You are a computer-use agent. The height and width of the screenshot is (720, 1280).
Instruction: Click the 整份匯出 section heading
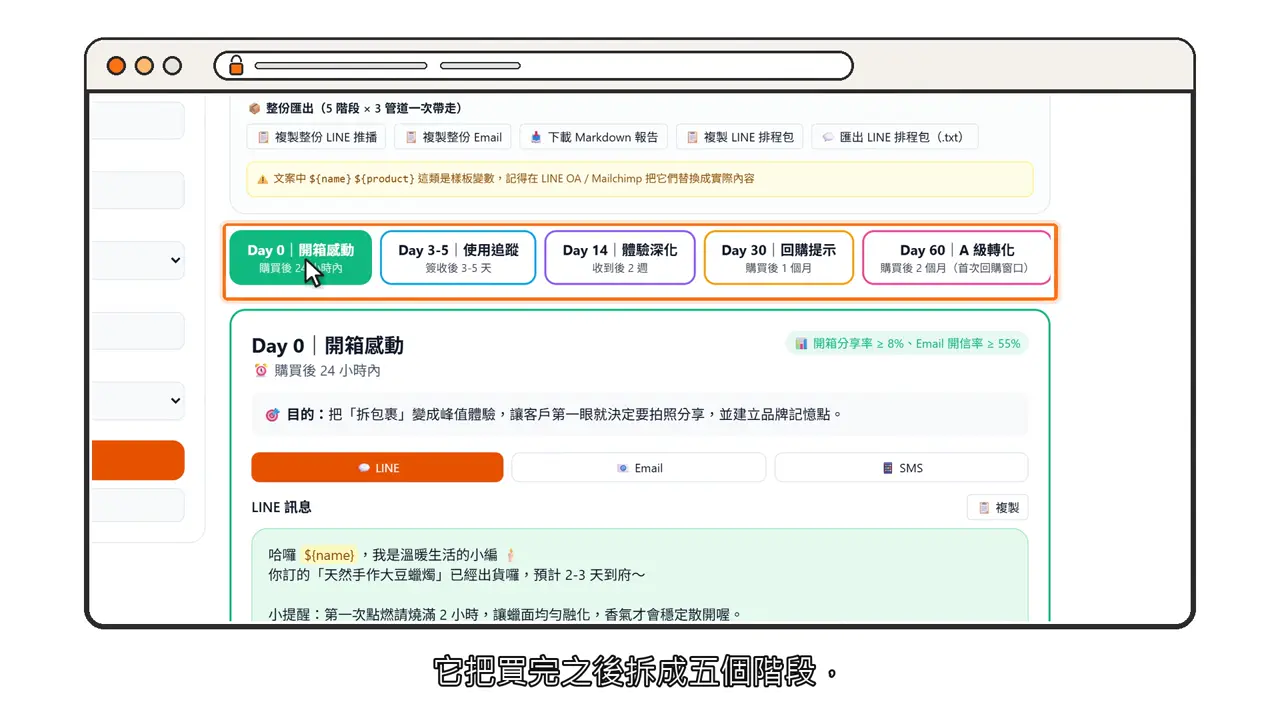pos(354,107)
